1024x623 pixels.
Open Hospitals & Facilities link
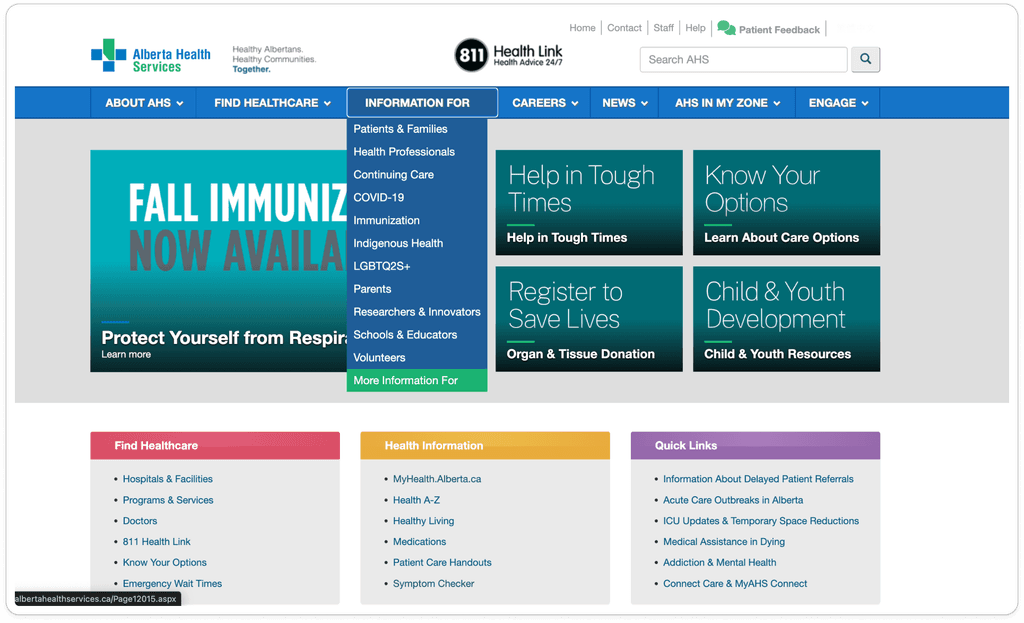(168, 479)
